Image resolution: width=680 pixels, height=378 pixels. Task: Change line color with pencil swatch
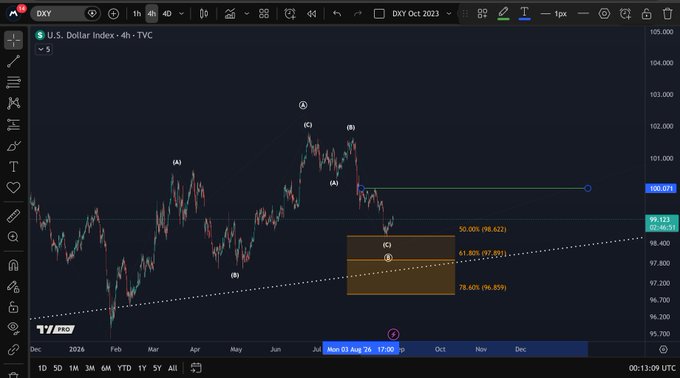point(503,14)
